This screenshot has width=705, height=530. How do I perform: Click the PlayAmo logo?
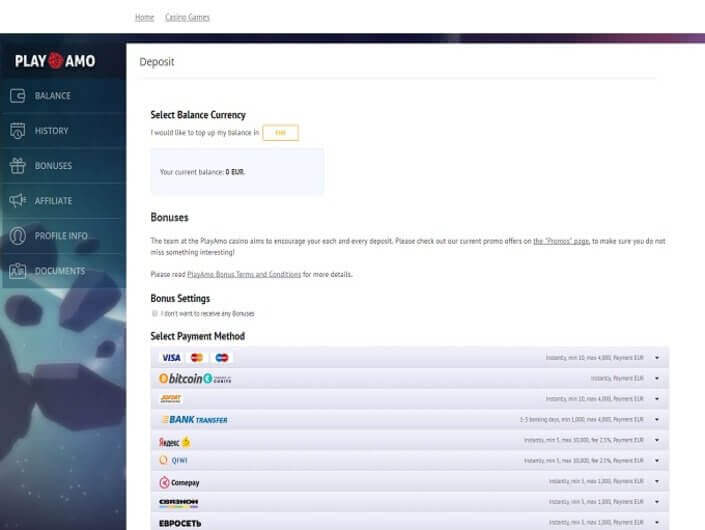pos(55,61)
